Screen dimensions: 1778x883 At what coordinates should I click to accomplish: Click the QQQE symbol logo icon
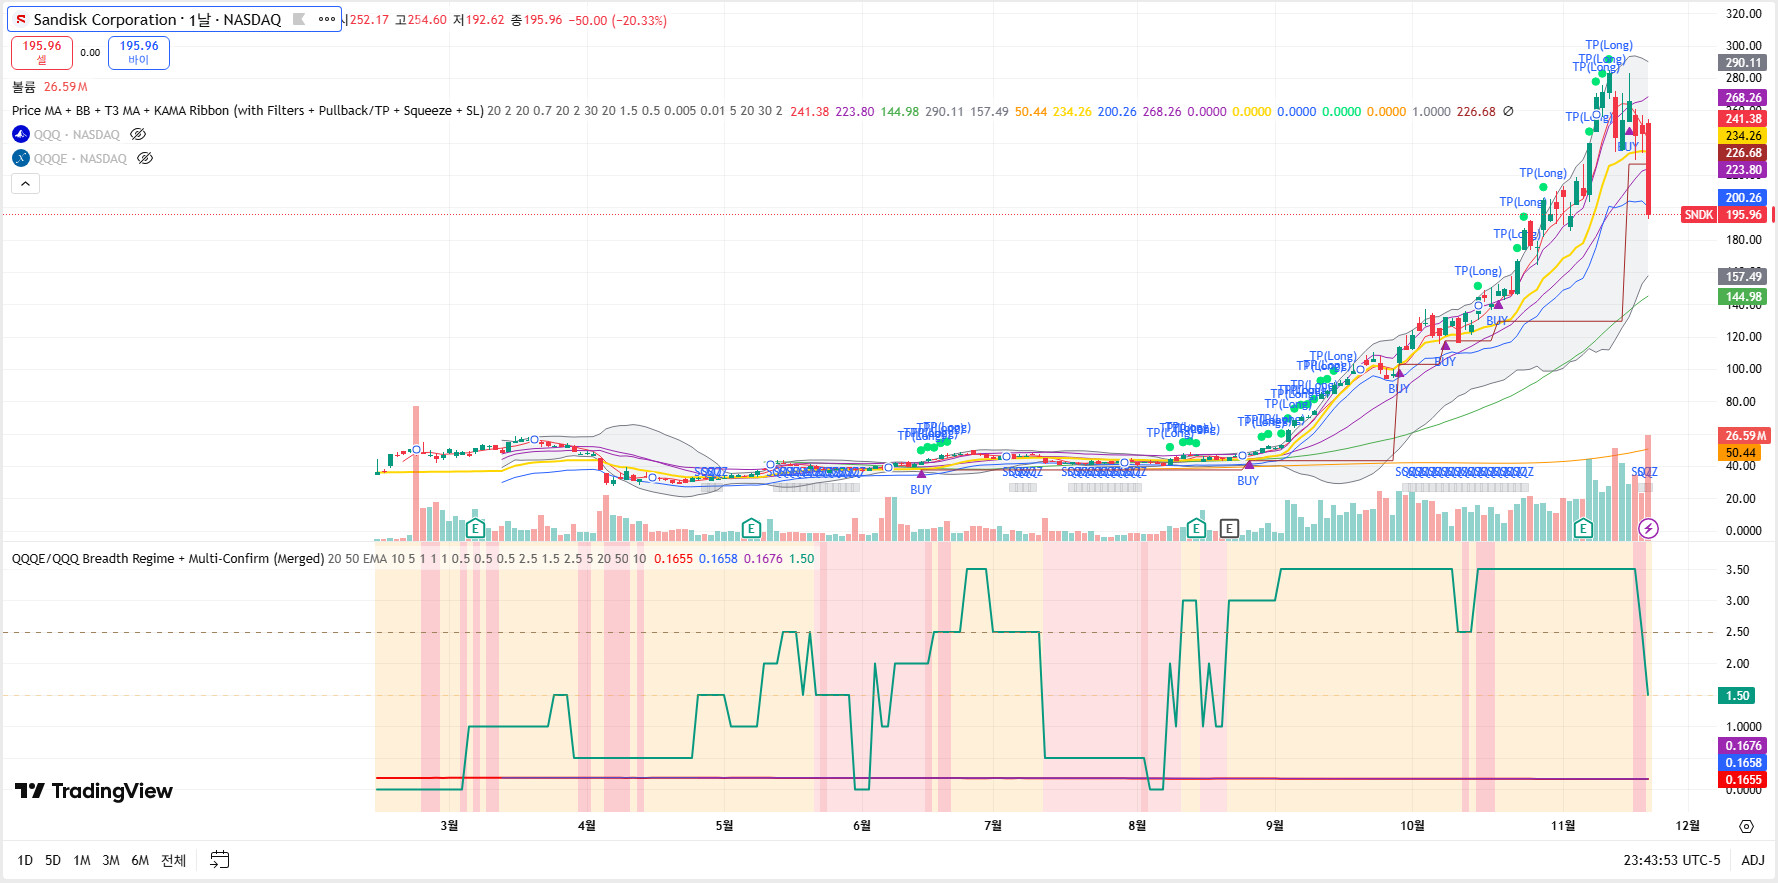(x=21, y=158)
